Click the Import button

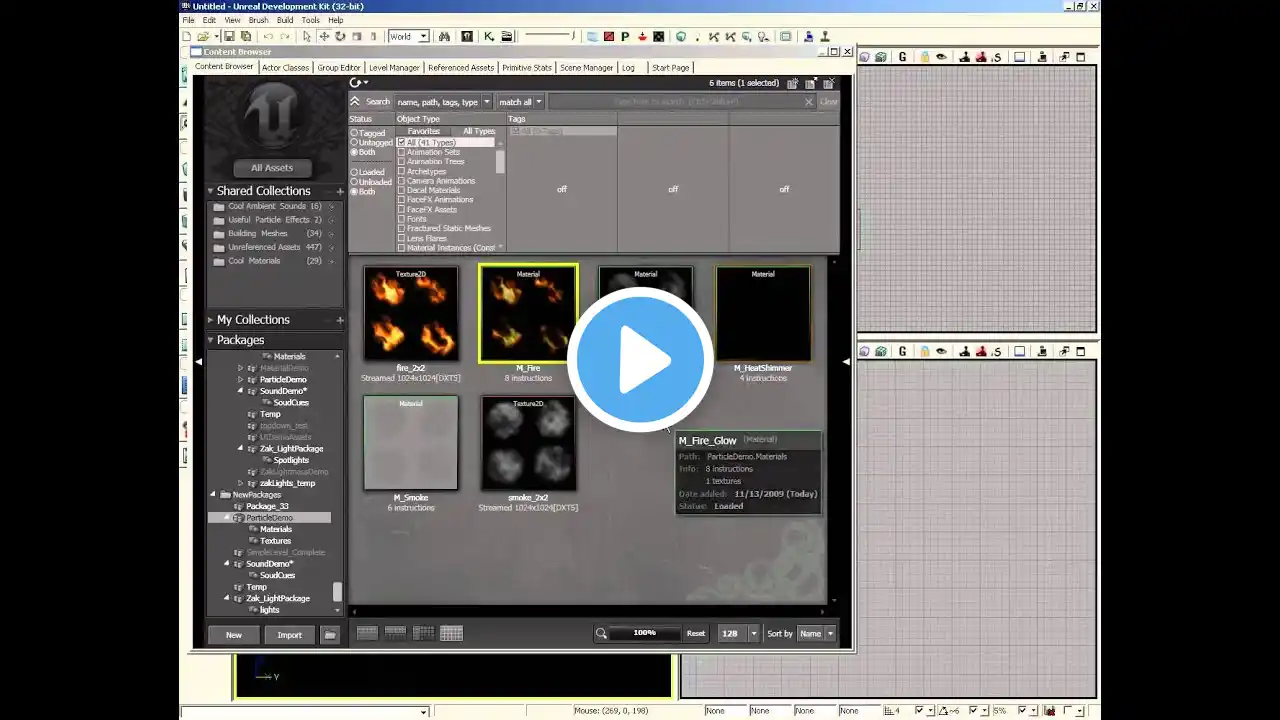point(289,635)
